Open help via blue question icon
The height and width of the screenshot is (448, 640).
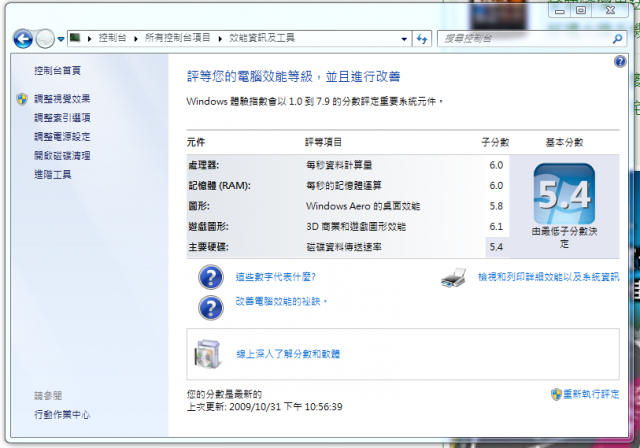point(620,62)
